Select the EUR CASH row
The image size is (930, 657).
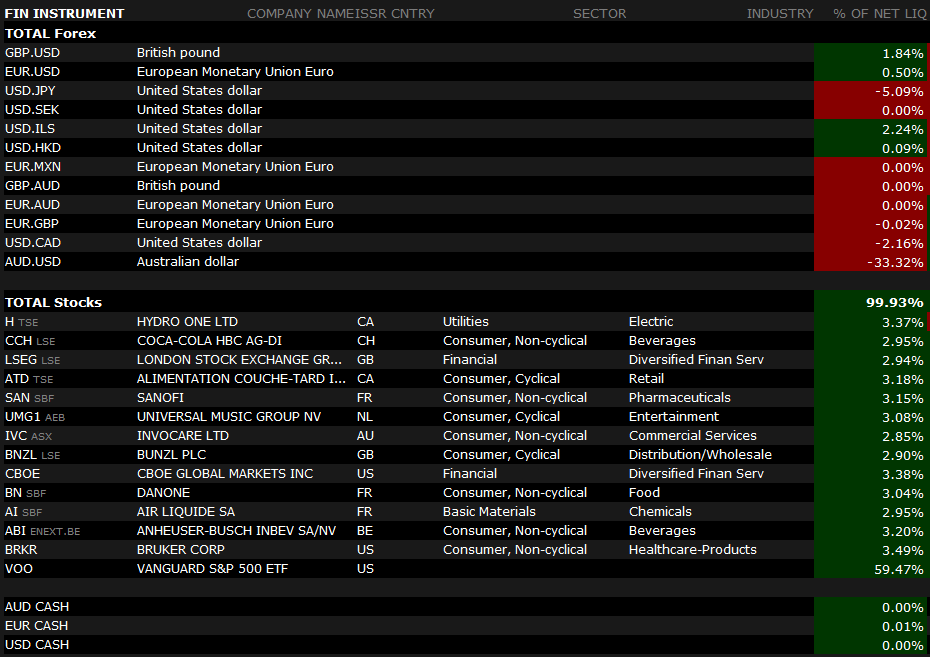coord(465,626)
